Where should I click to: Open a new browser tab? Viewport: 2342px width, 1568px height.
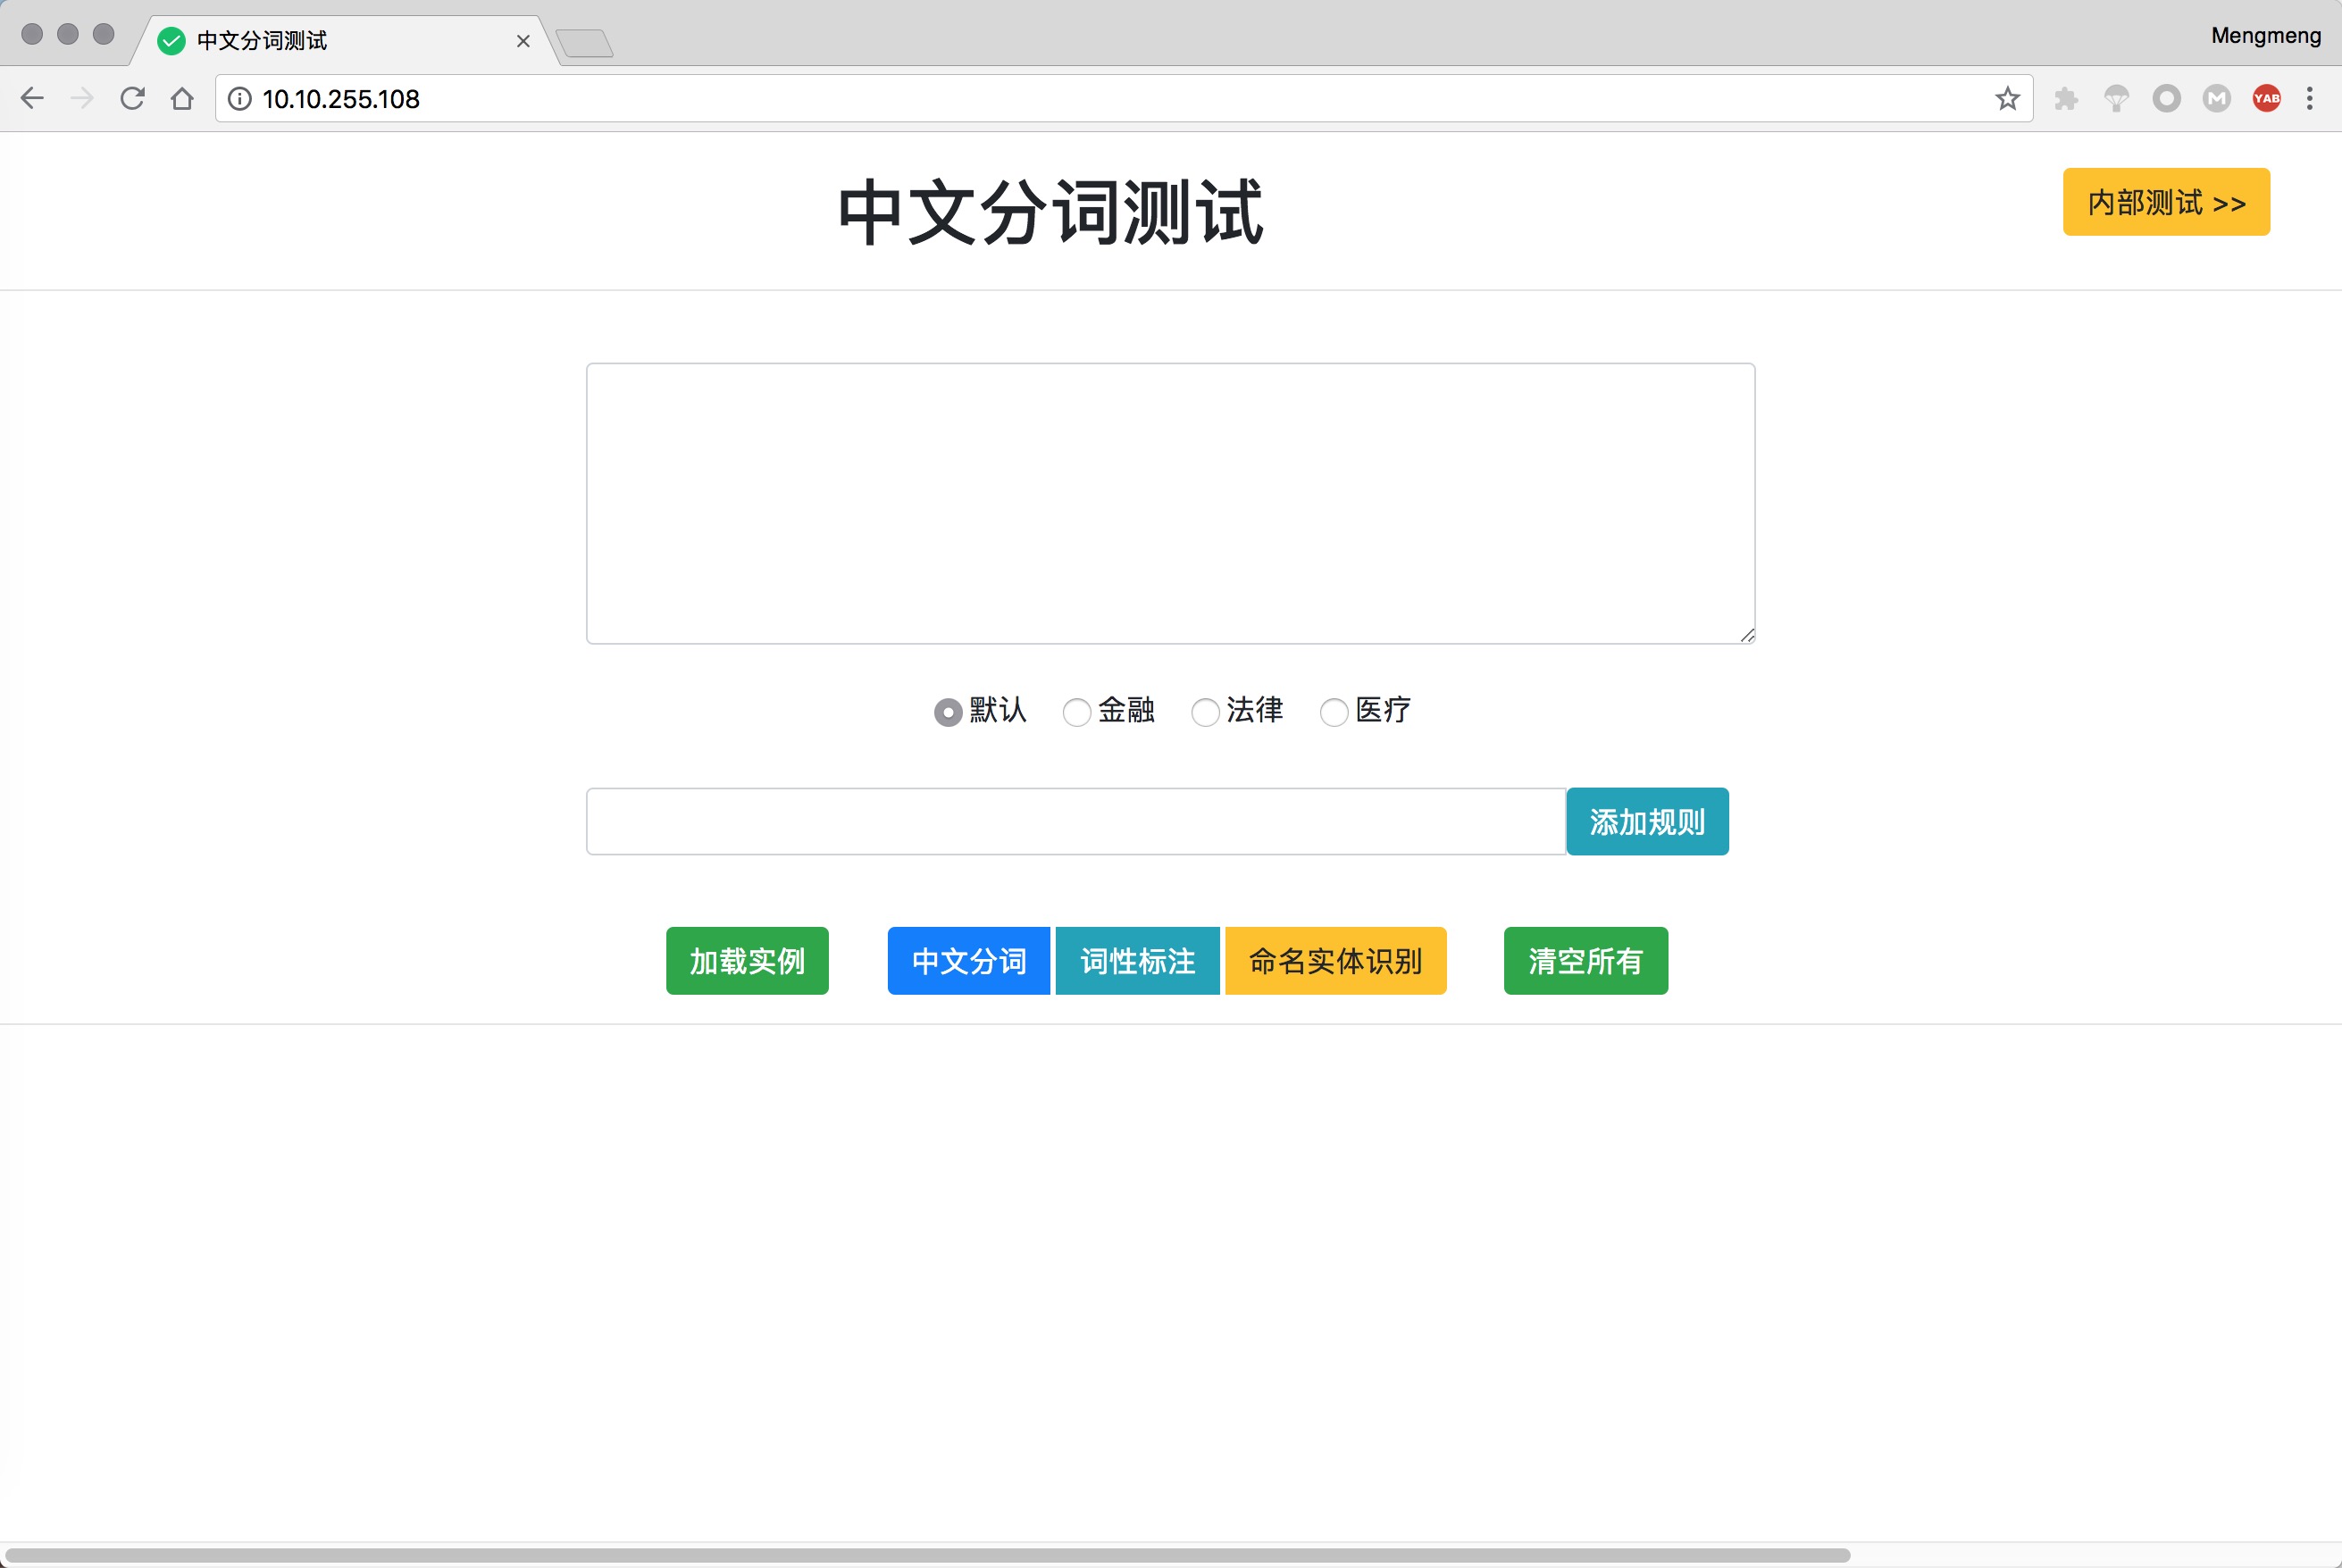tap(584, 43)
